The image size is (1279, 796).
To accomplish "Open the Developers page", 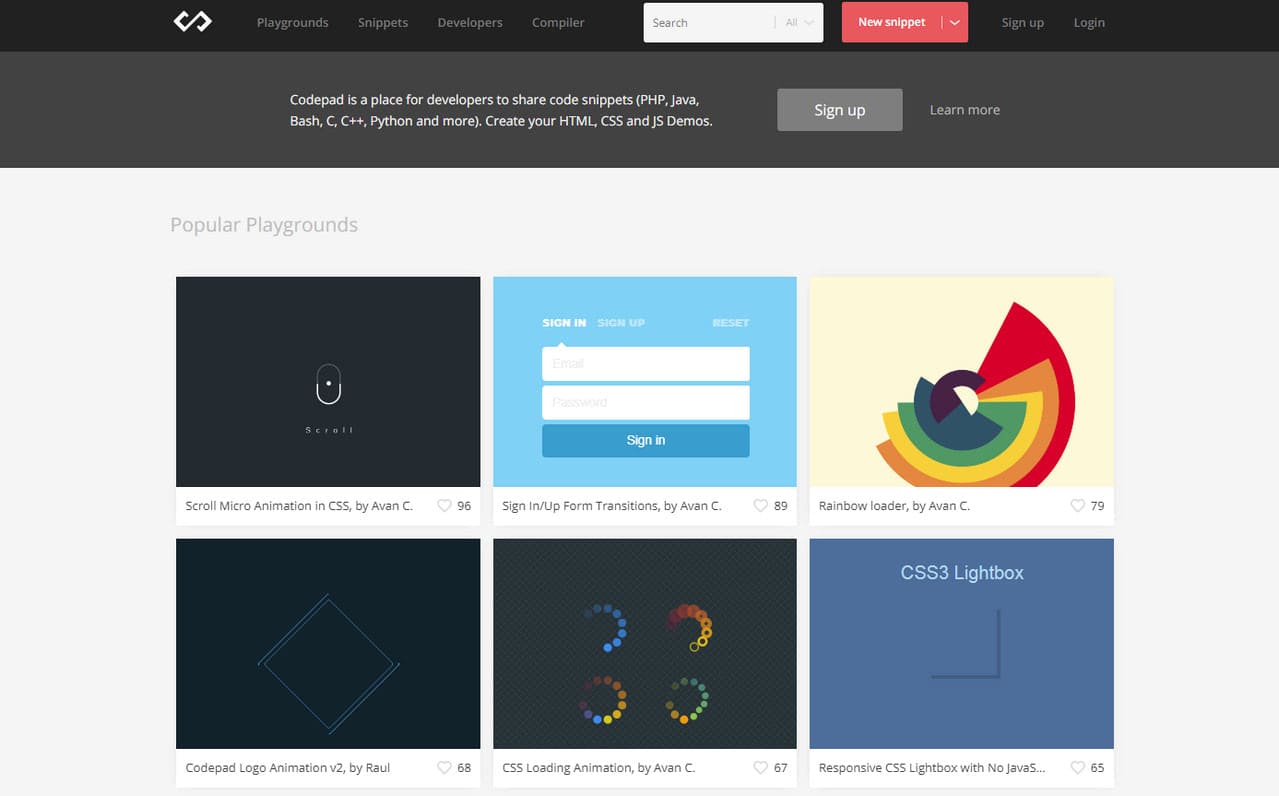I will [x=470, y=22].
